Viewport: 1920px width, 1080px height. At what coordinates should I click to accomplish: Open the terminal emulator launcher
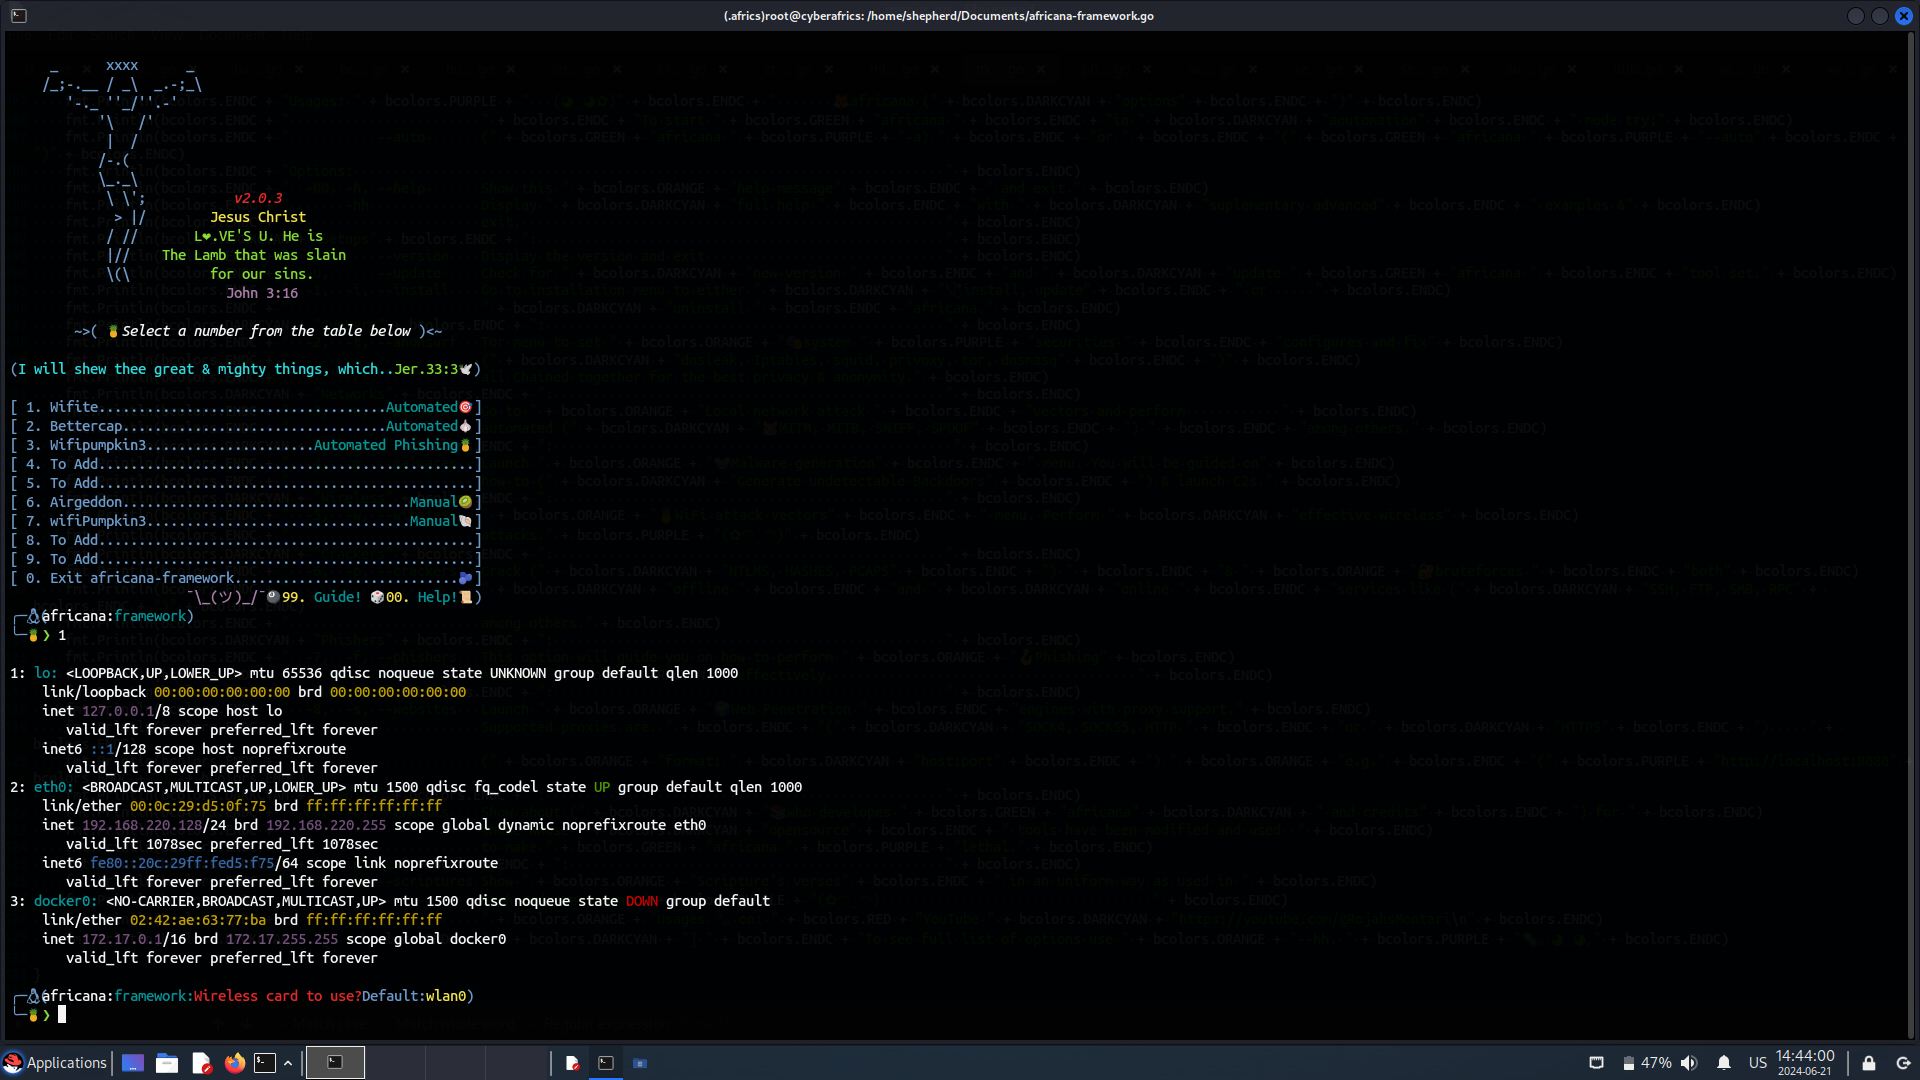tap(265, 1063)
